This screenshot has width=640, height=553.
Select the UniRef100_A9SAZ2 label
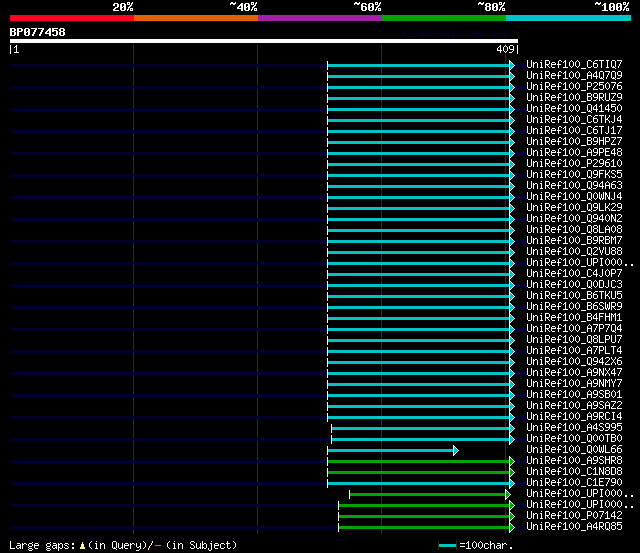(574, 406)
